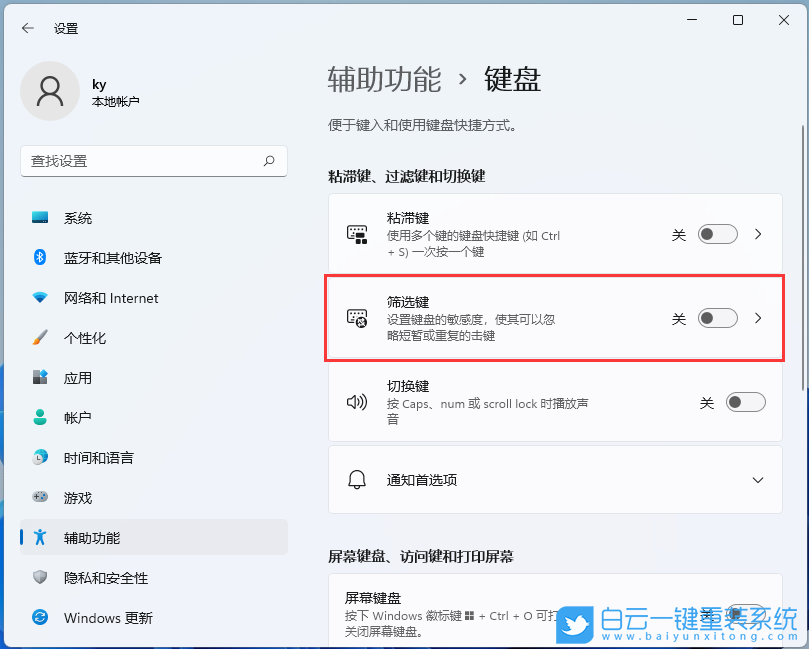
Task: Open Network and Internet via globe icon
Action: coord(39,297)
